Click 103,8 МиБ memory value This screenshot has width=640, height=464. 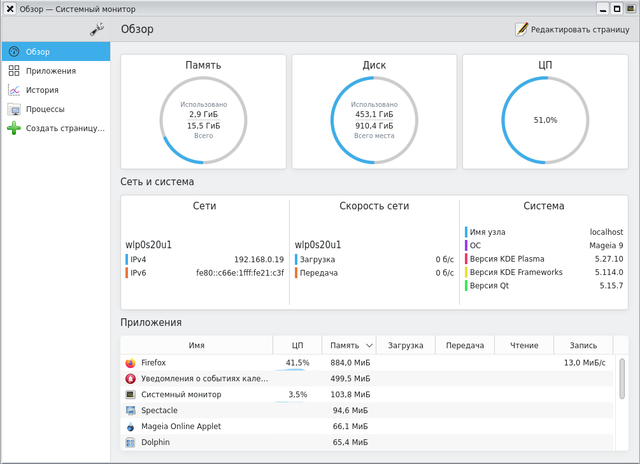(x=350, y=394)
